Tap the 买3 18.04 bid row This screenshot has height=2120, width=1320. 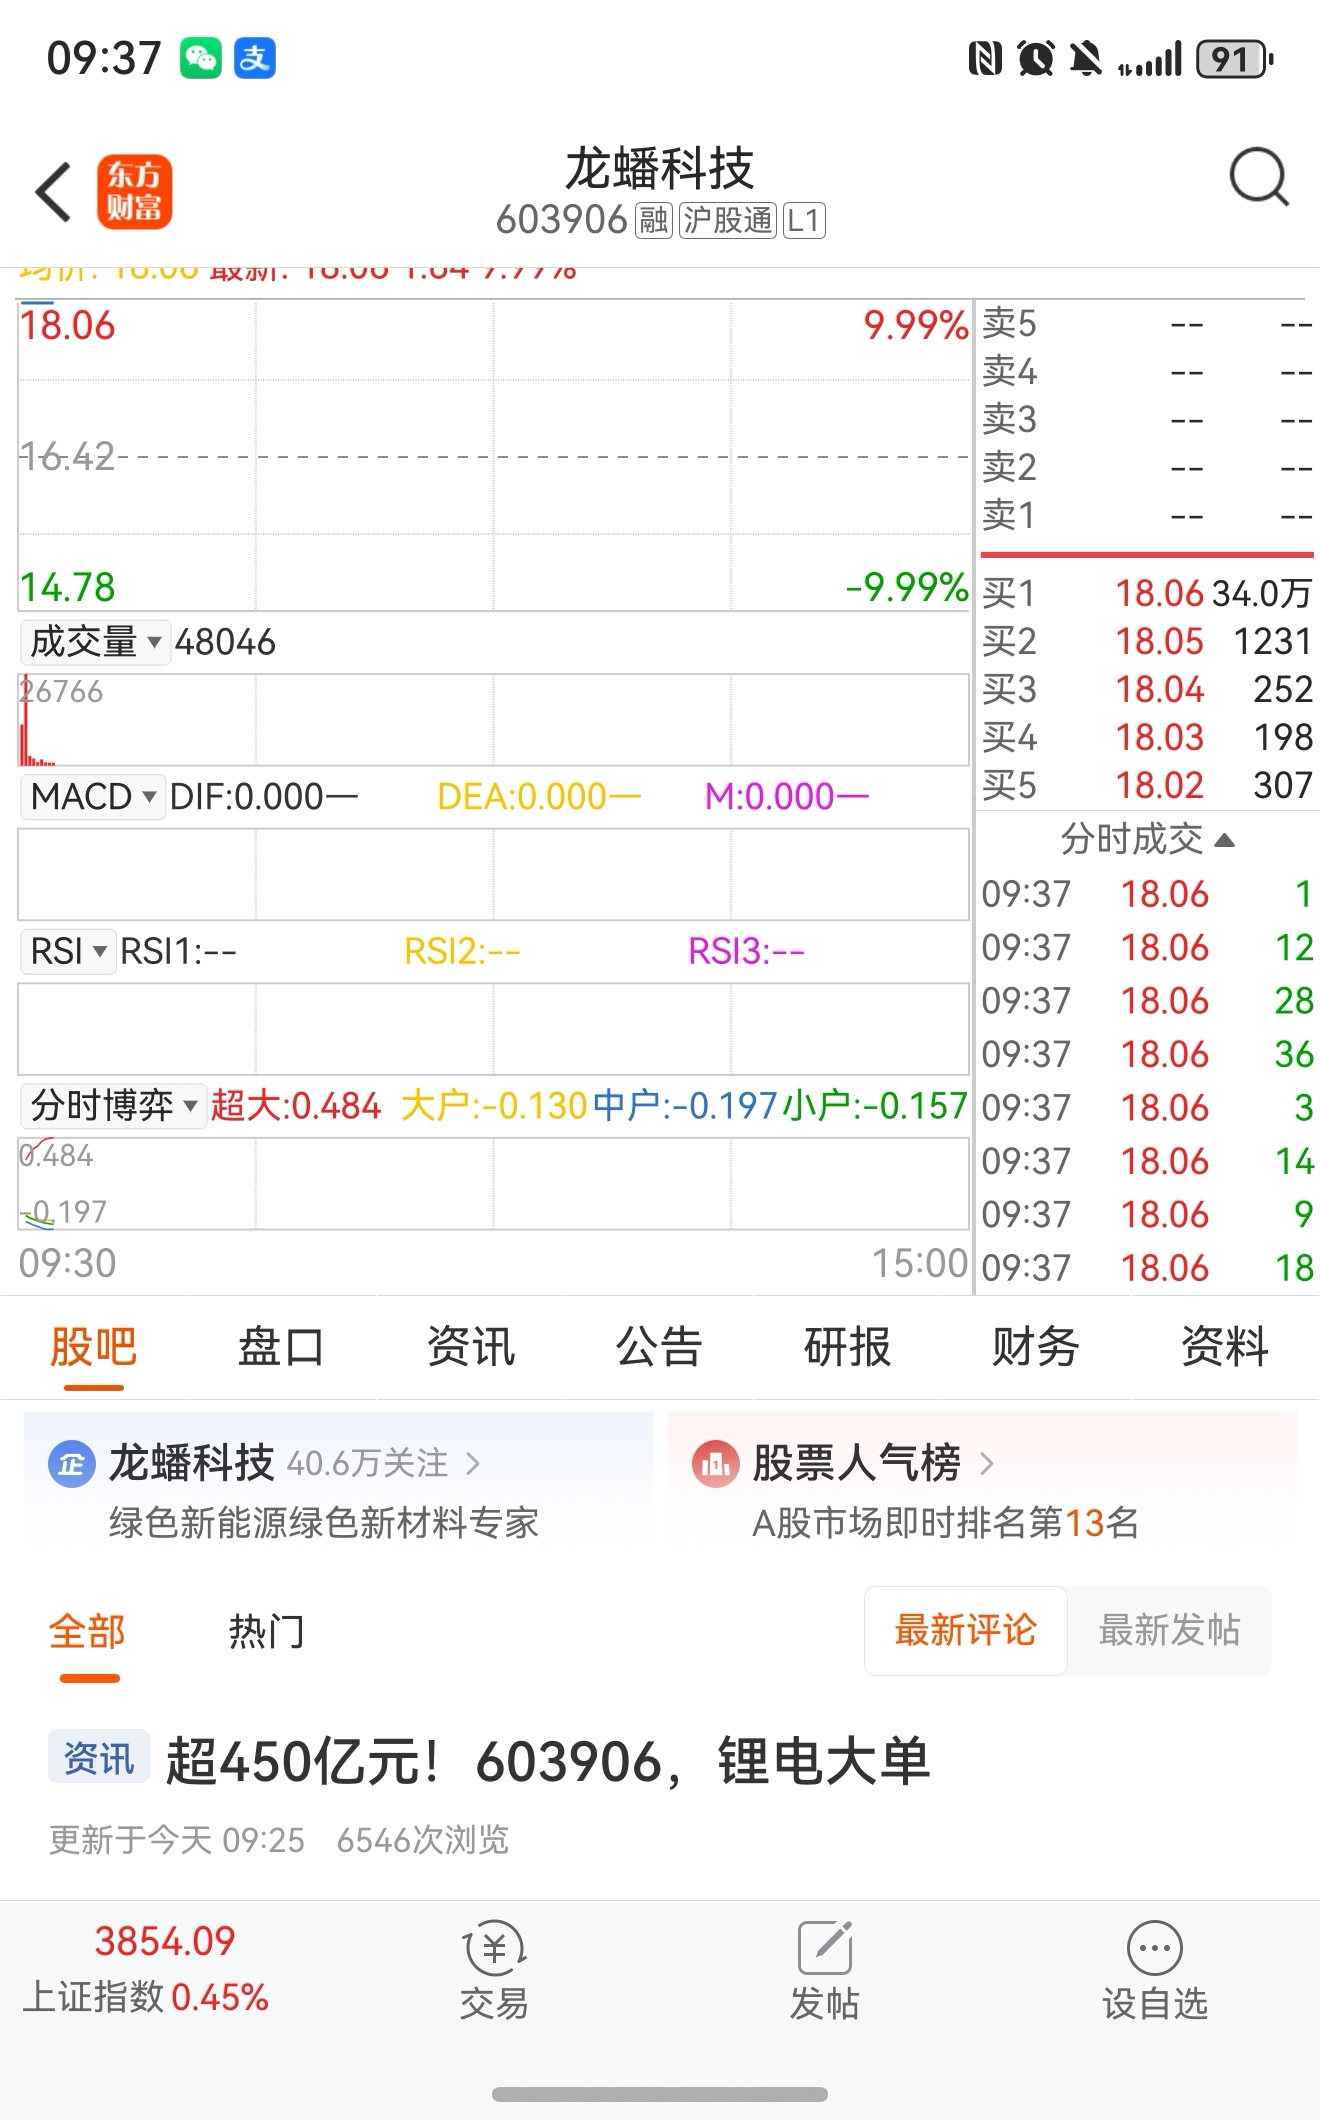[x=1147, y=690]
